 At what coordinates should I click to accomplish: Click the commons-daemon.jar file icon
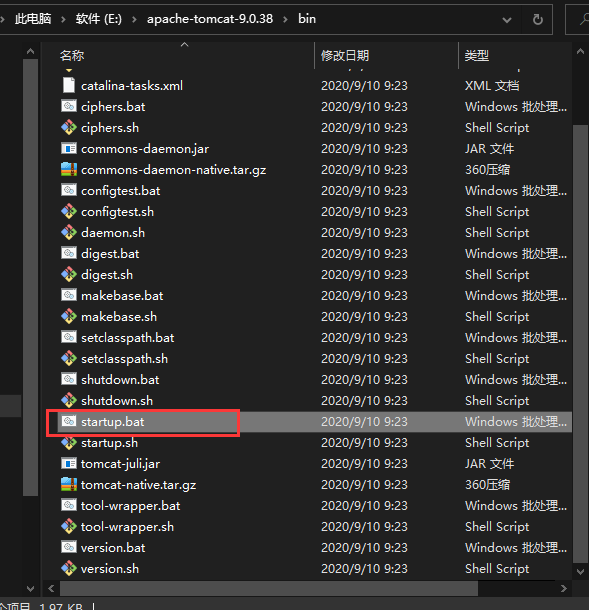tap(69, 148)
